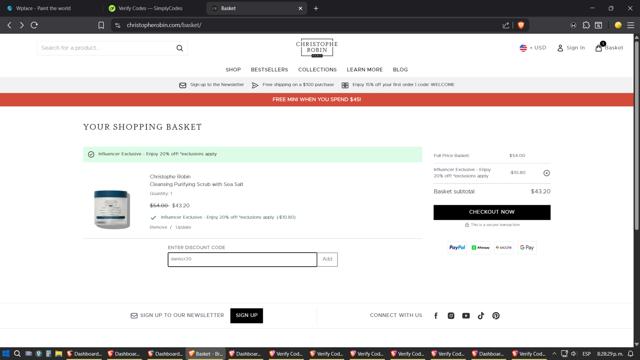Open the File Explorer taskbar icon
Screen dimensions: 640x360
click(x=59, y=353)
